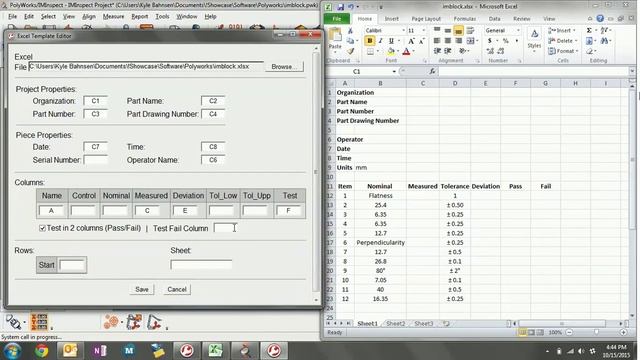The image size is (640, 360).
Task: Click Bold in the Excel ribbon
Action: [x=369, y=41]
